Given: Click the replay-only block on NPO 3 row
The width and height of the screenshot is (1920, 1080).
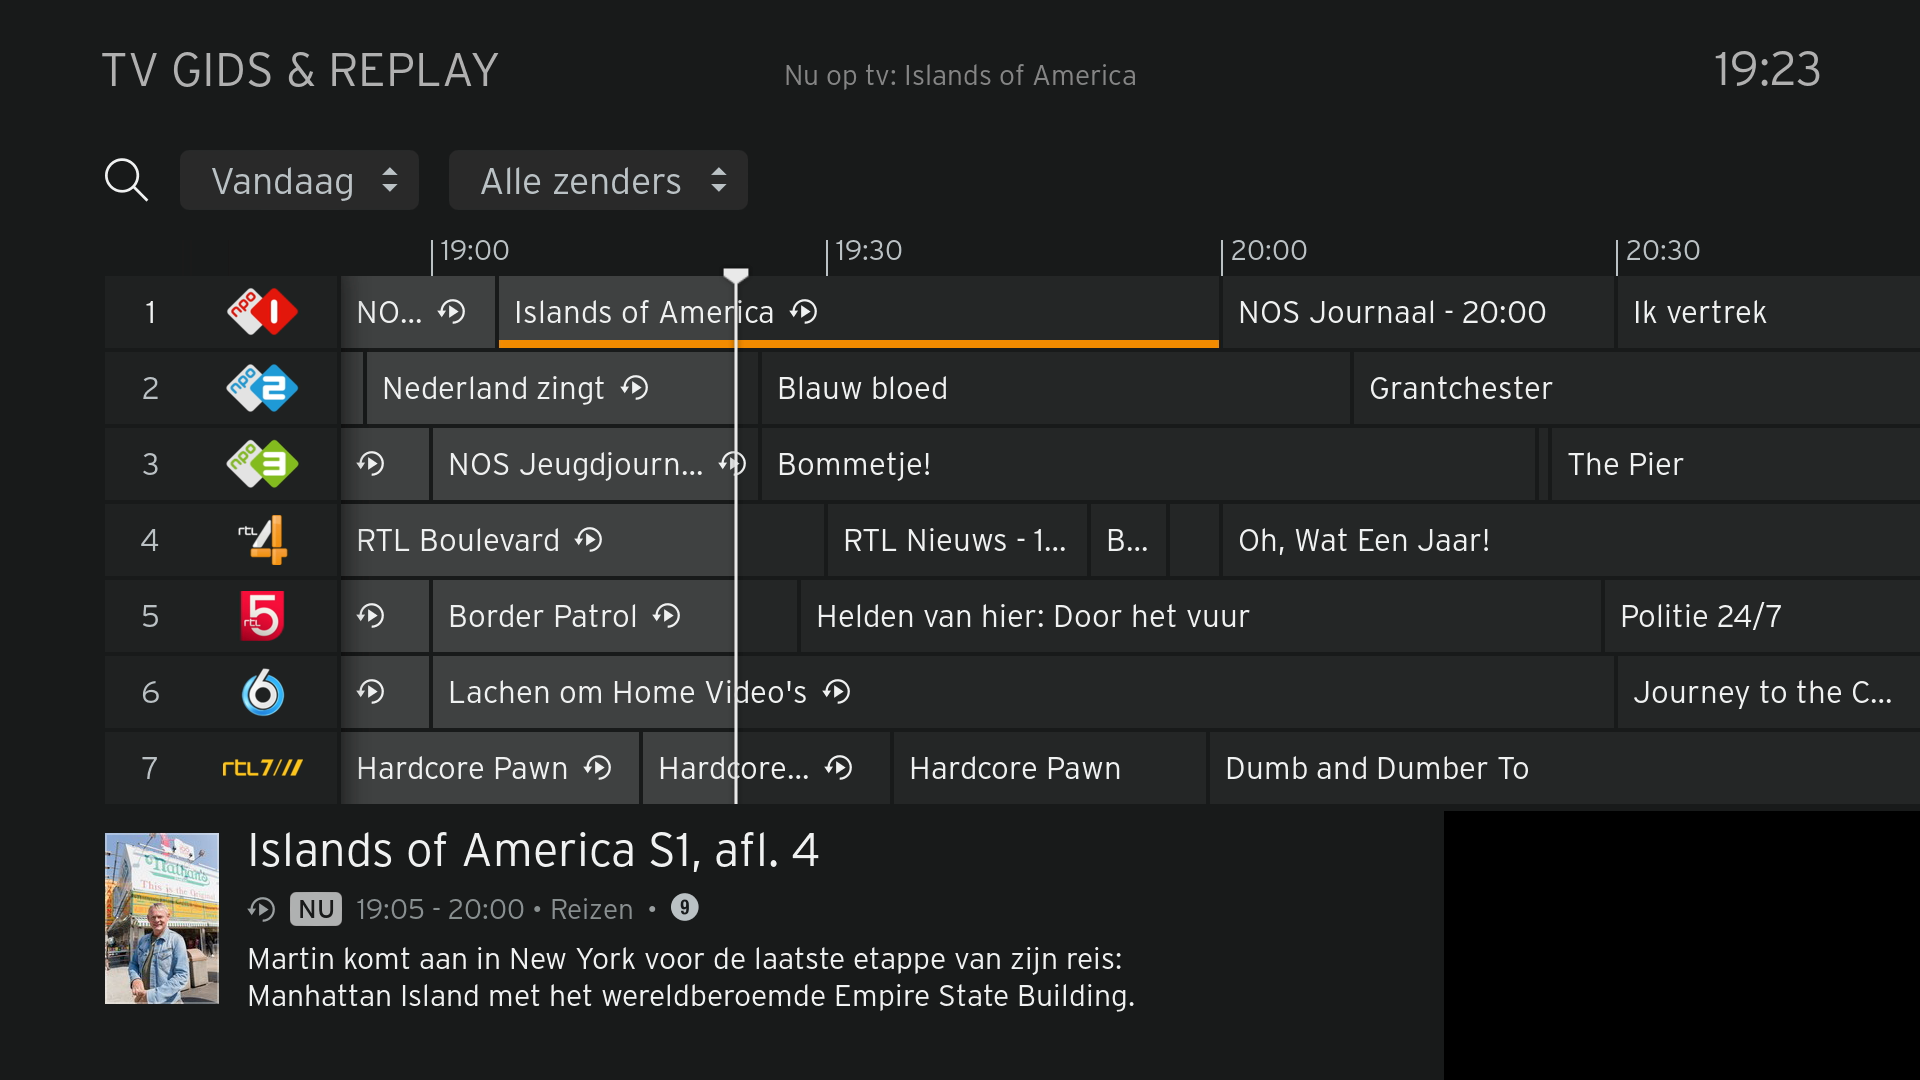Looking at the screenshot, I should [385, 464].
